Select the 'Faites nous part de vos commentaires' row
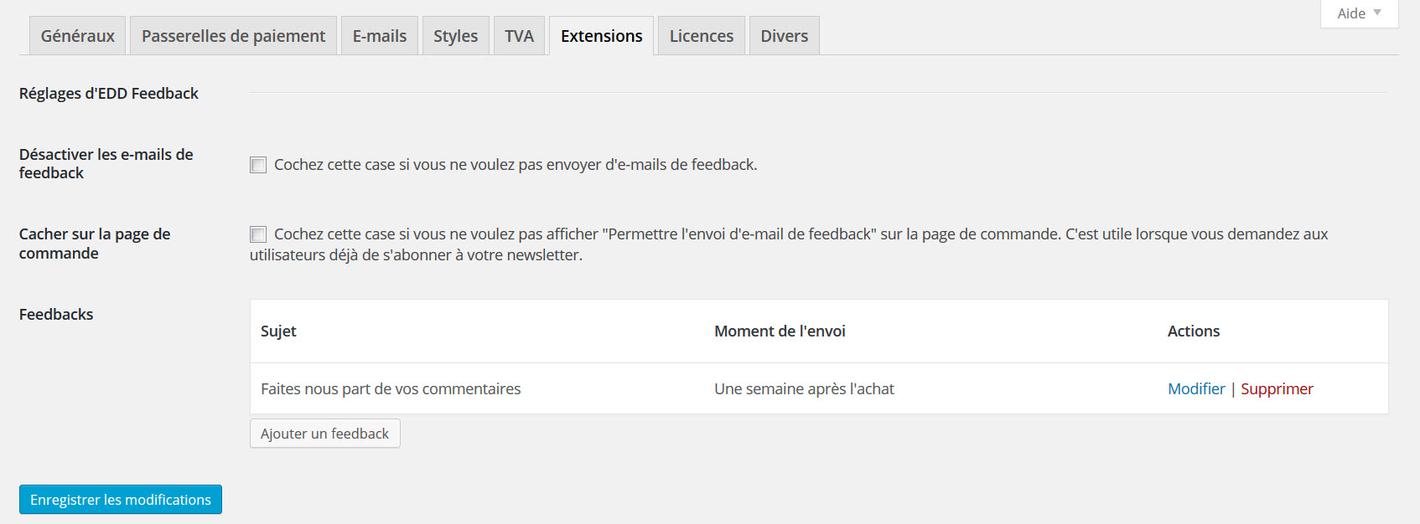Screen dimensions: 1420x524 click(x=390, y=389)
